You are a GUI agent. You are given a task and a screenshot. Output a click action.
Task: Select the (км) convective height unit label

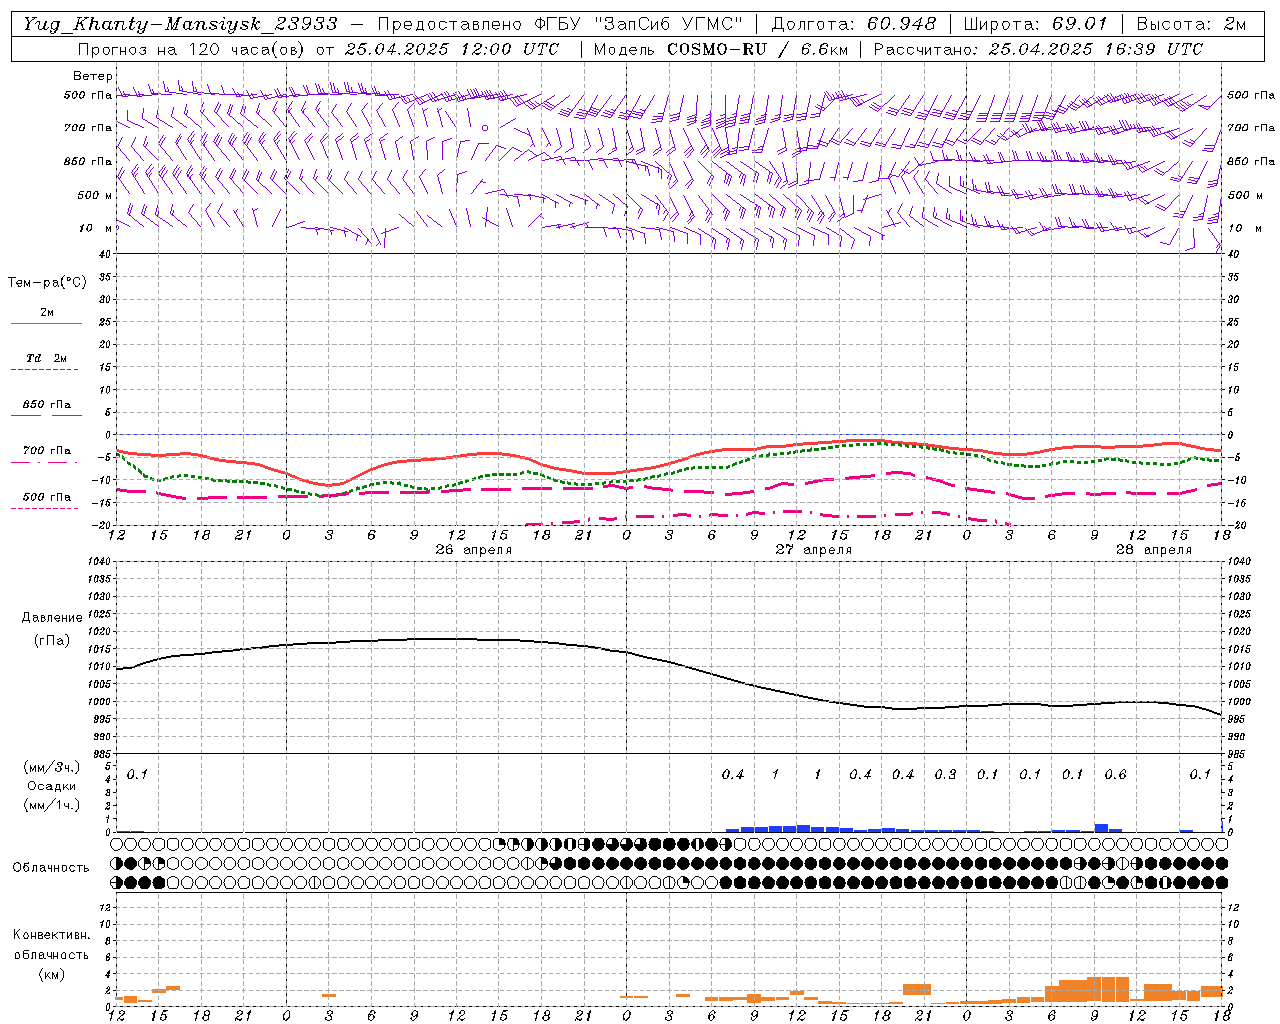51,974
